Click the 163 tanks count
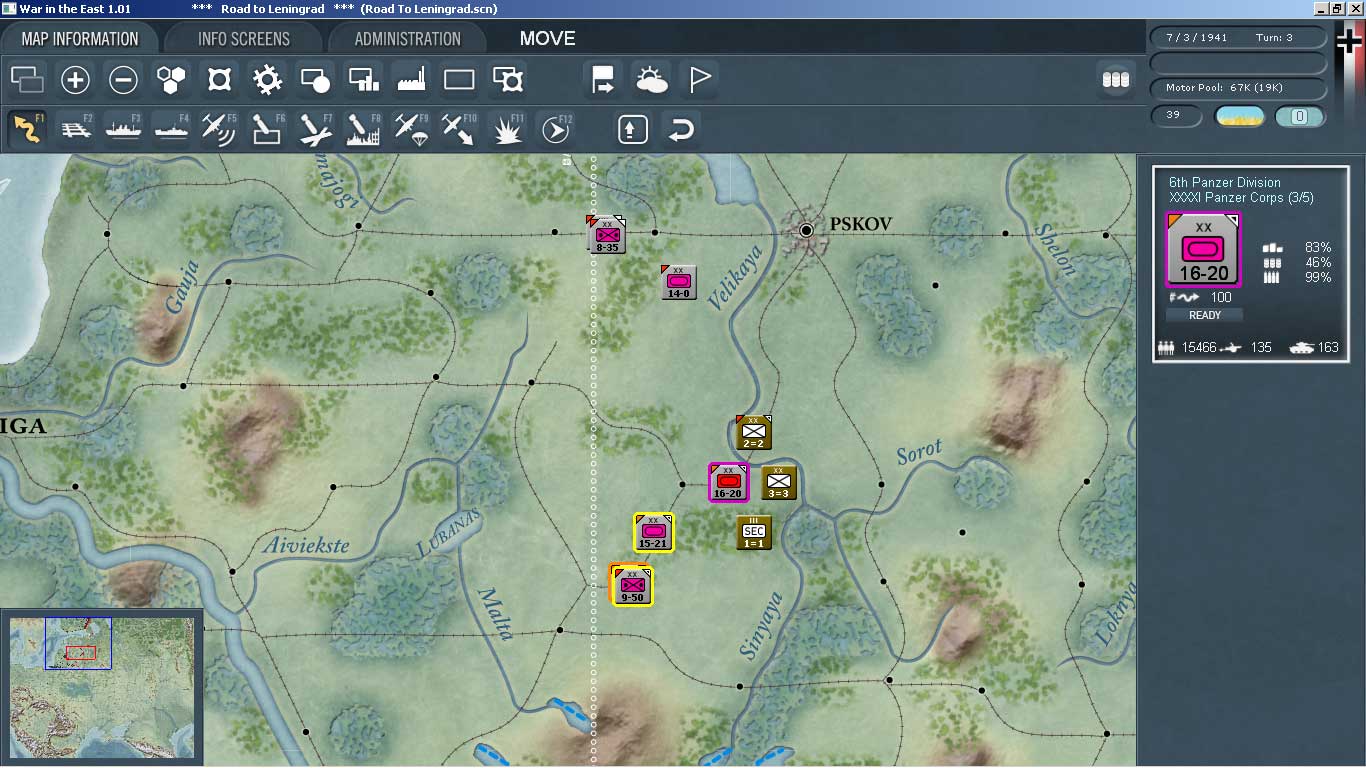 [1328, 348]
